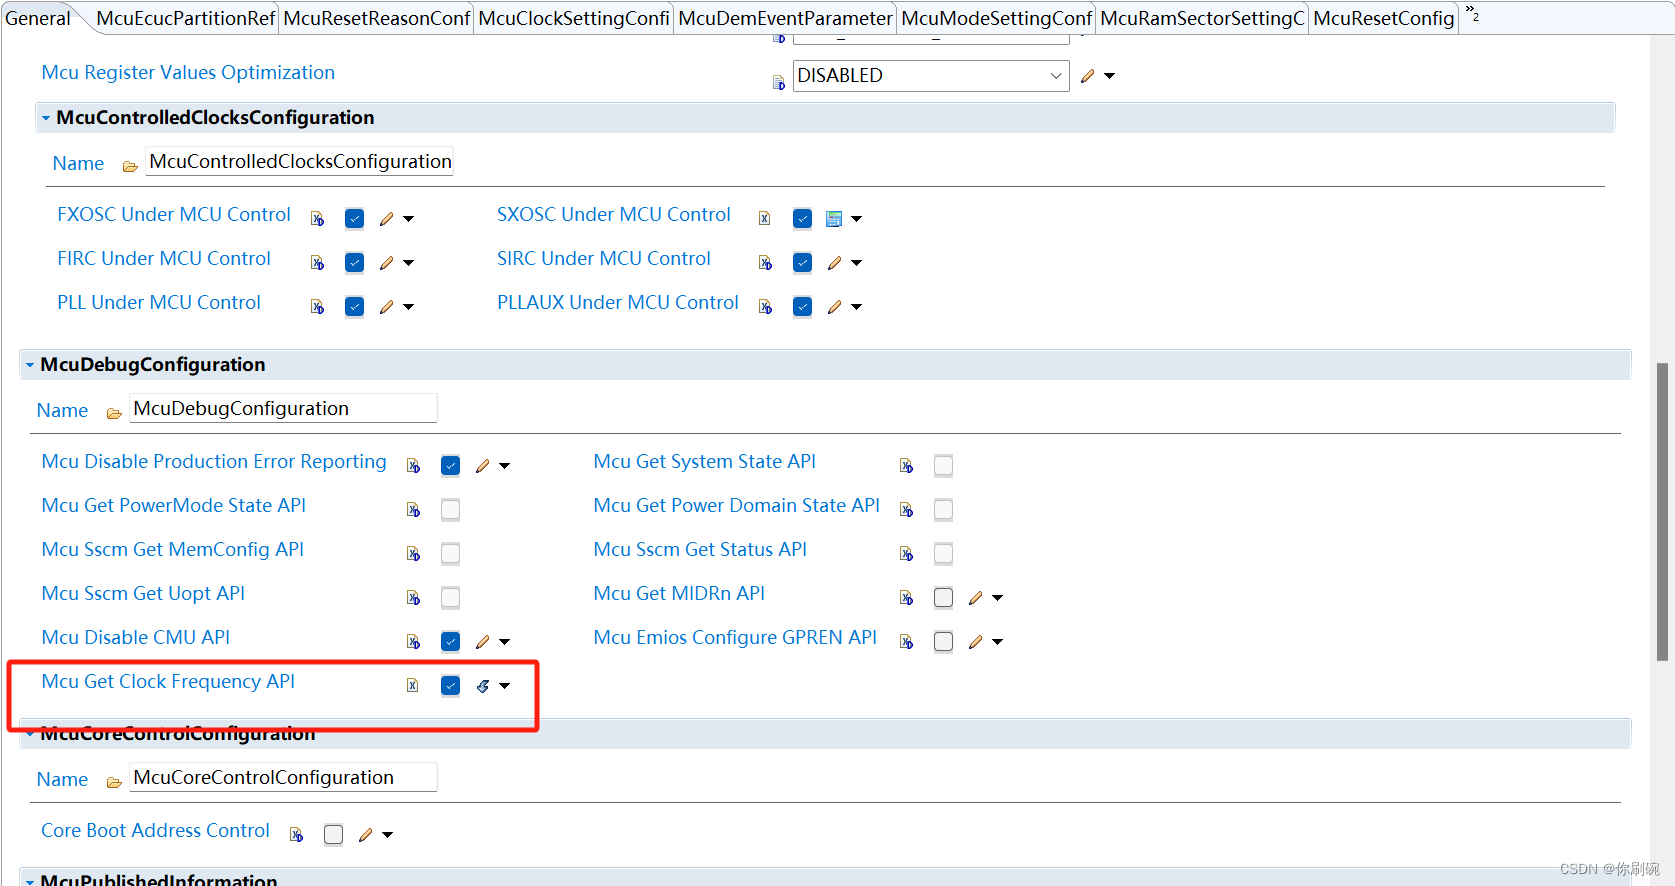Viewport: 1675px width, 886px height.
Task: Click pencil icon for Mcu Disable Production Error Reporting
Action: [483, 466]
